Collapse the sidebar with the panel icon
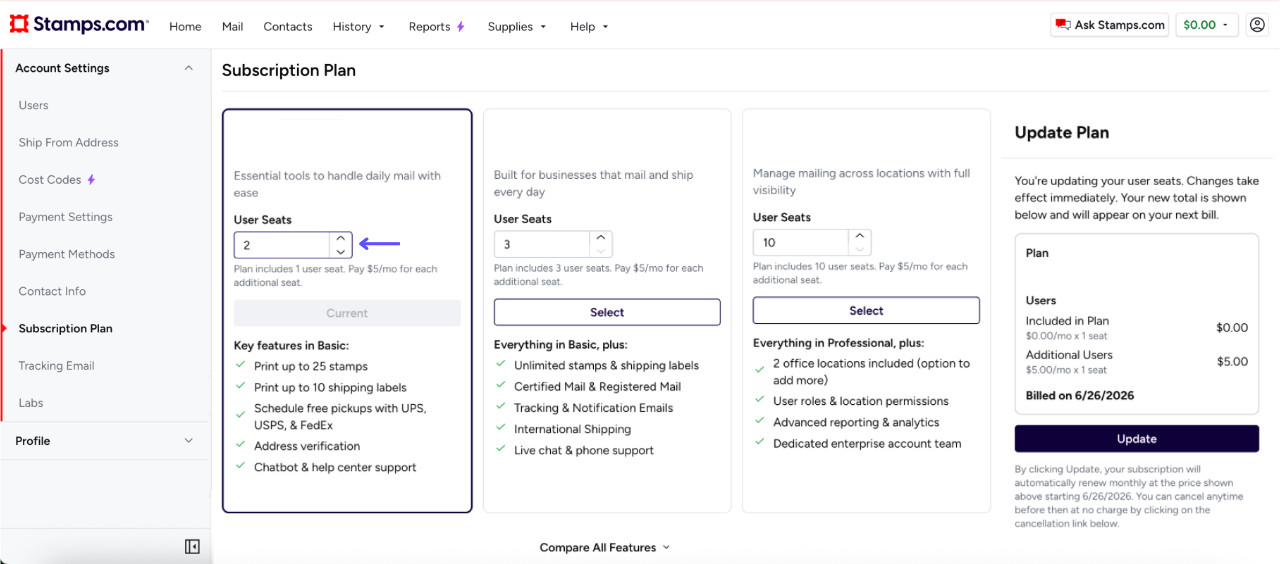The width and height of the screenshot is (1280, 564). (192, 546)
